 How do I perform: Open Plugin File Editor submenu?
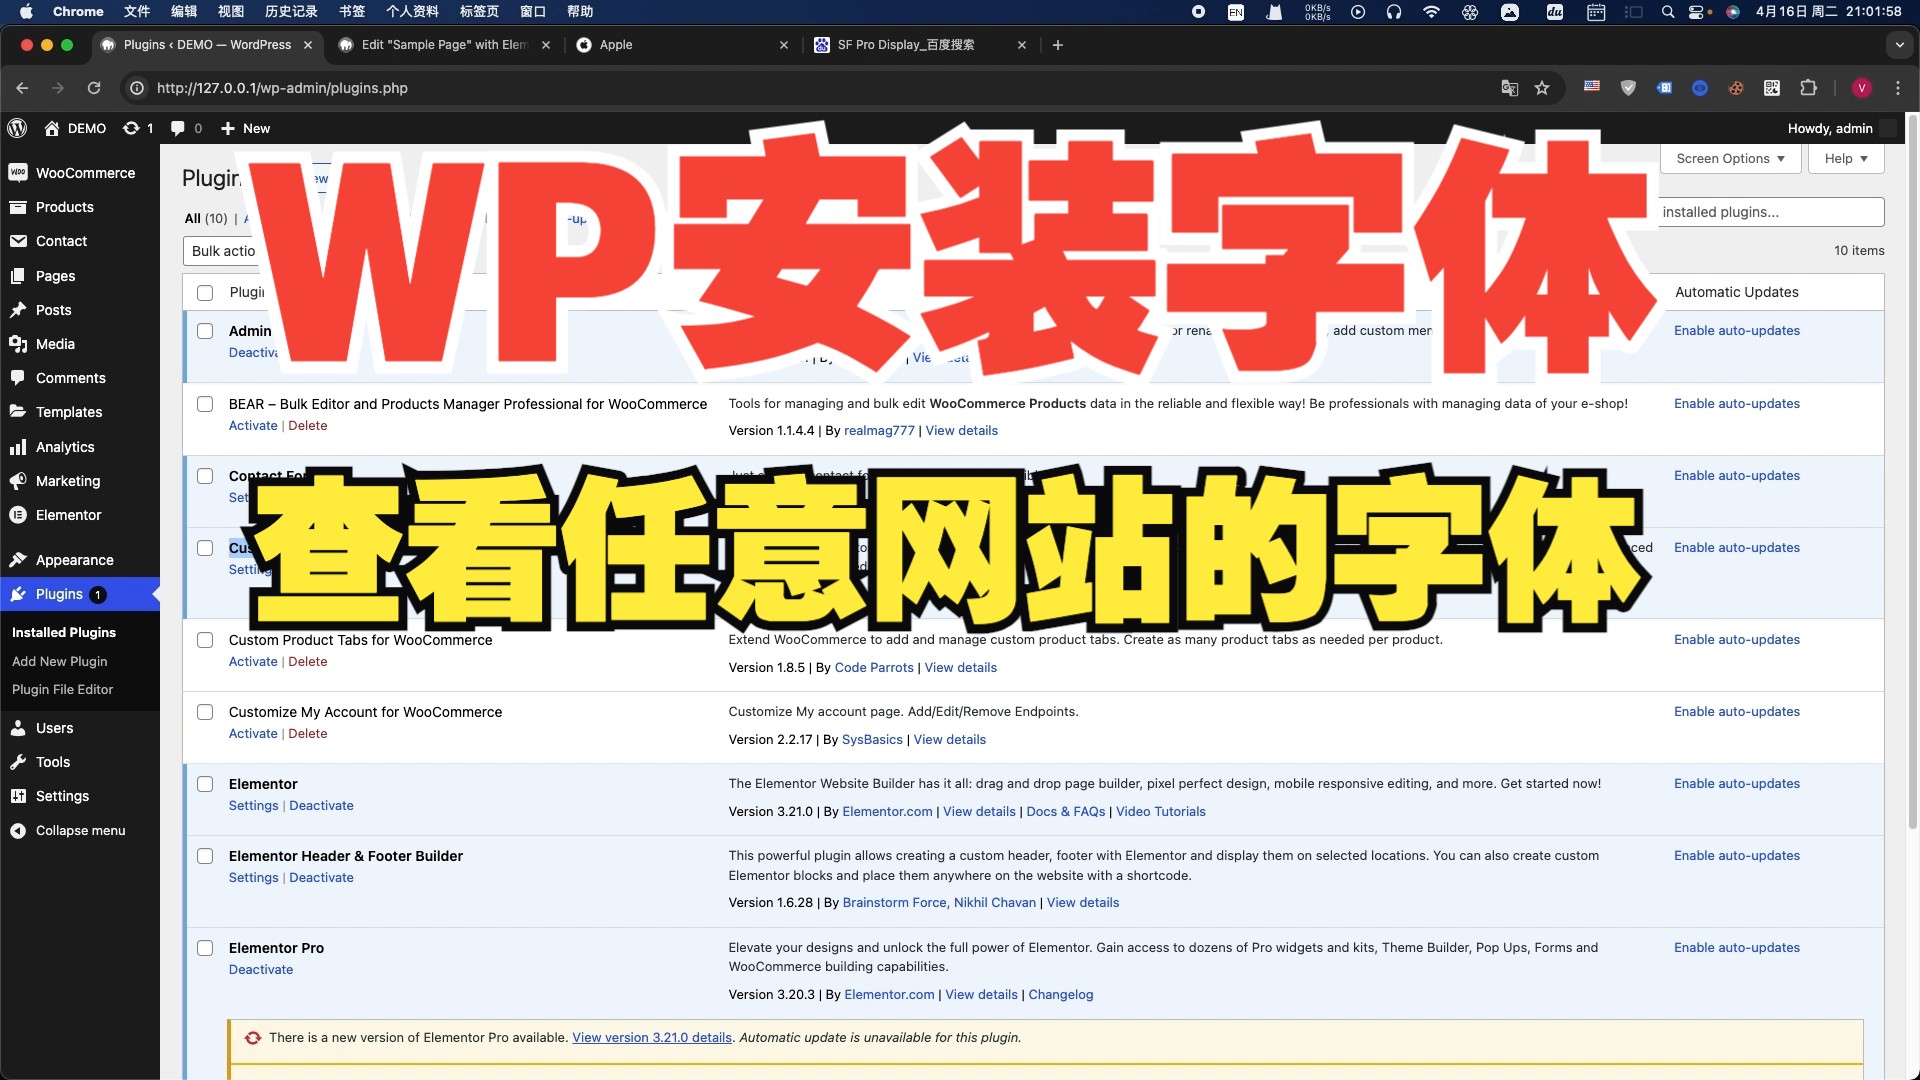click(62, 689)
